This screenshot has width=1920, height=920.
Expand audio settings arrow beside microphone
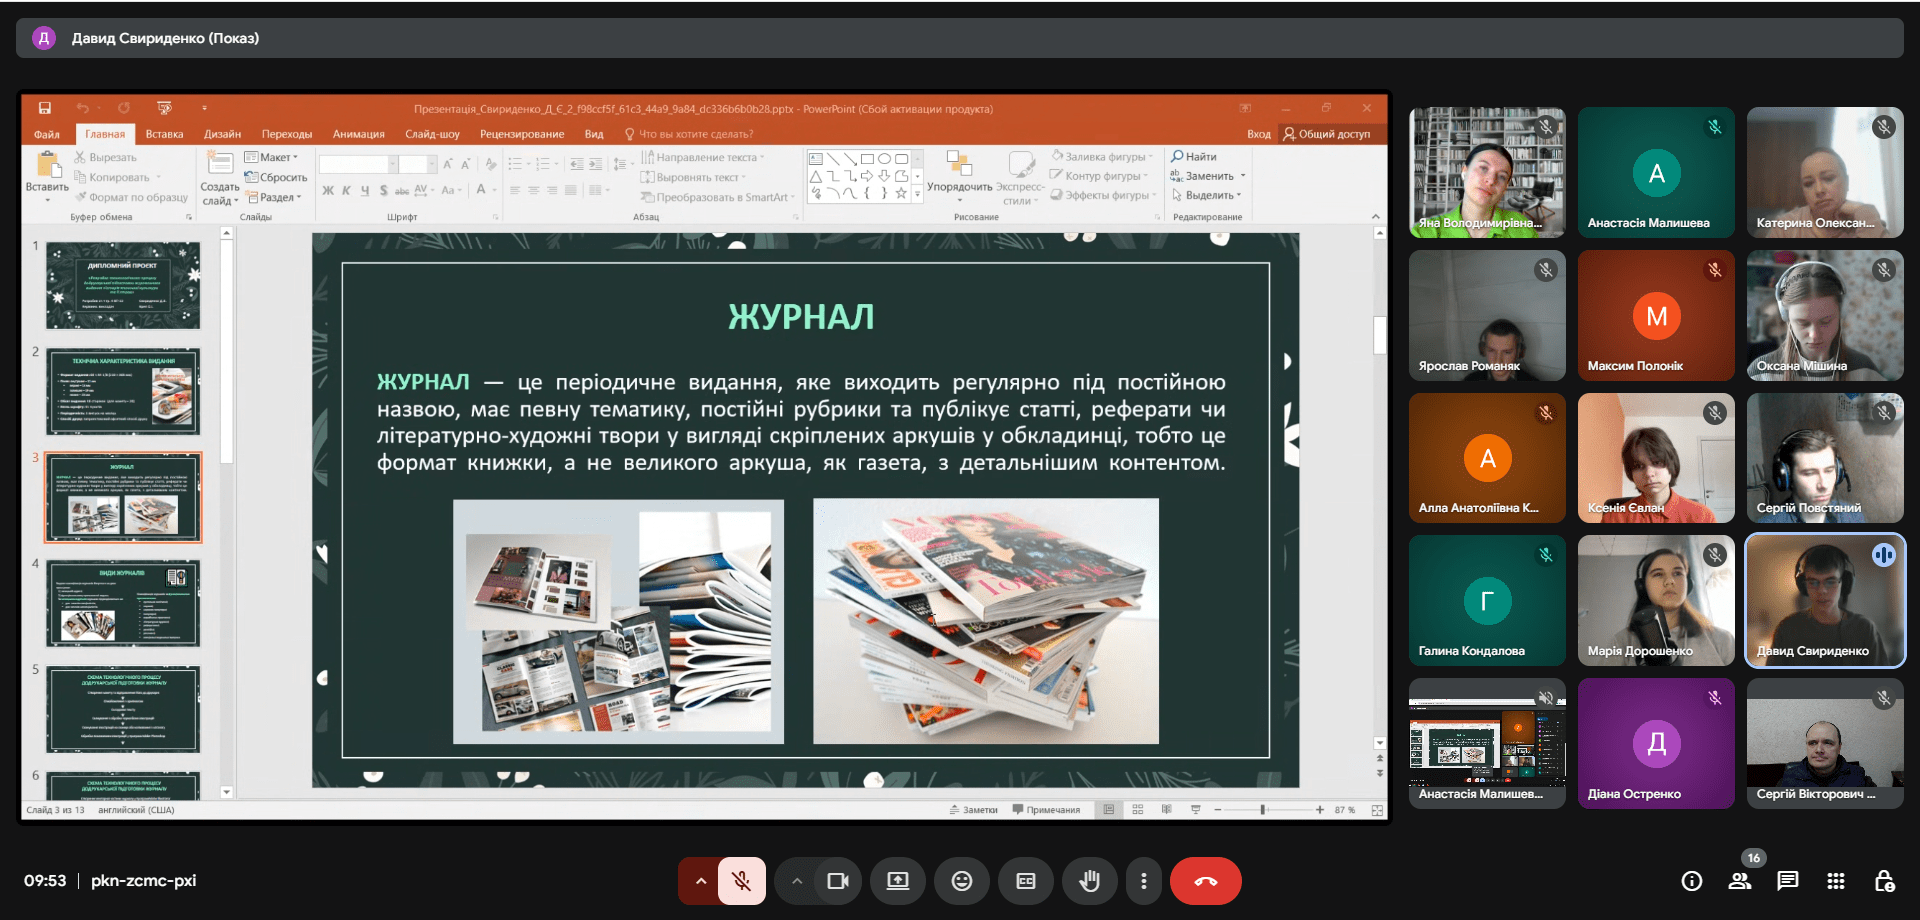click(700, 881)
